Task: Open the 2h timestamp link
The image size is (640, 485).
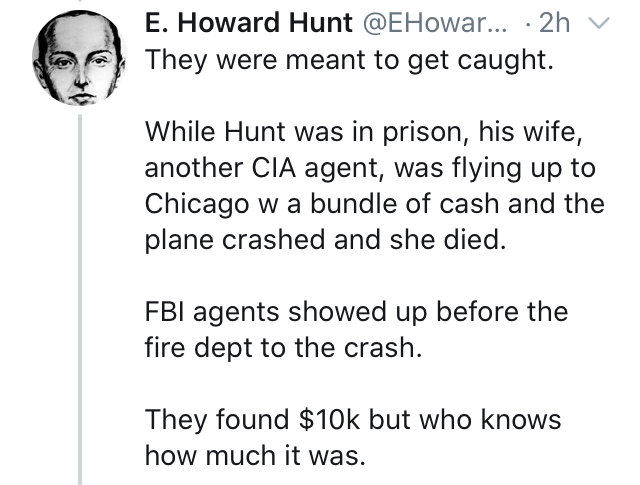Action: [x=554, y=22]
